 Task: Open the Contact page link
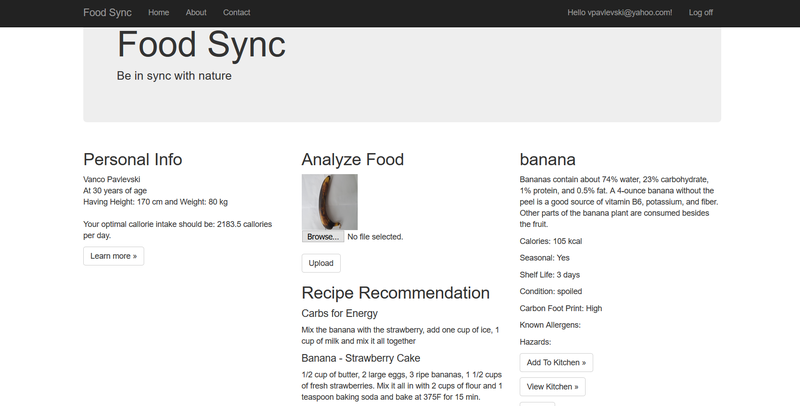[237, 12]
